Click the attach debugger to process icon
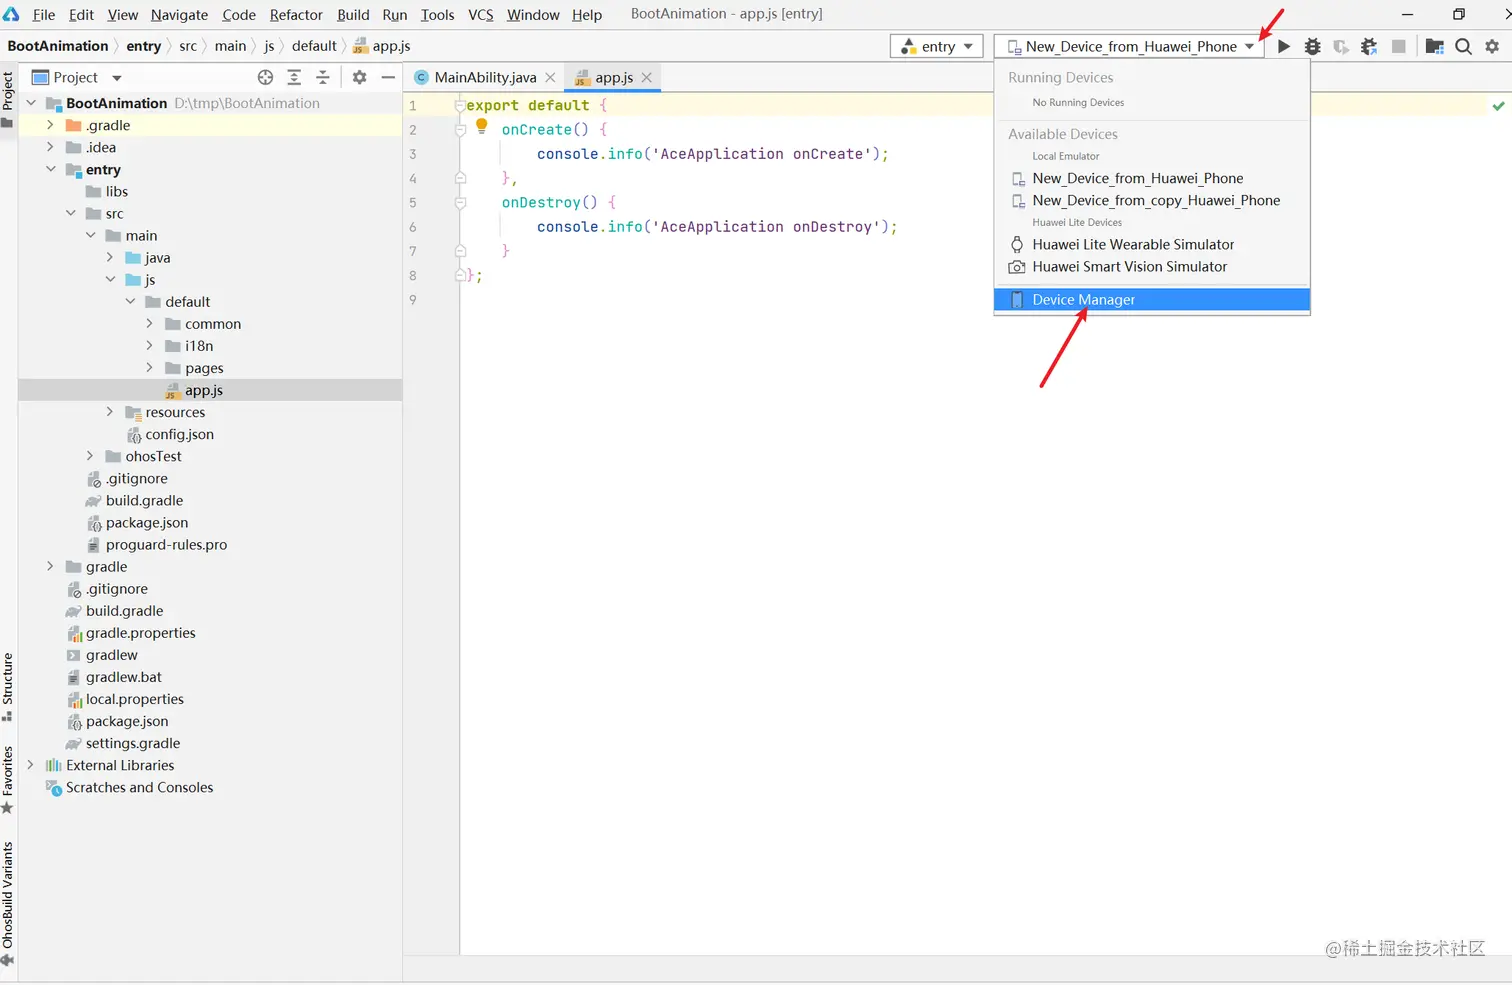This screenshot has width=1512, height=985. (1369, 46)
